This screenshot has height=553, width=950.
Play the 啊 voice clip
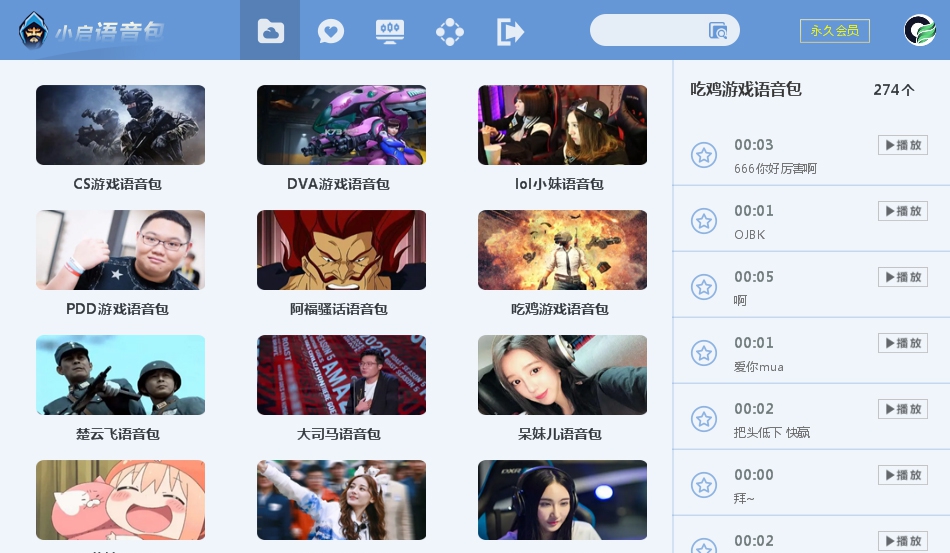pyautogui.click(x=903, y=277)
